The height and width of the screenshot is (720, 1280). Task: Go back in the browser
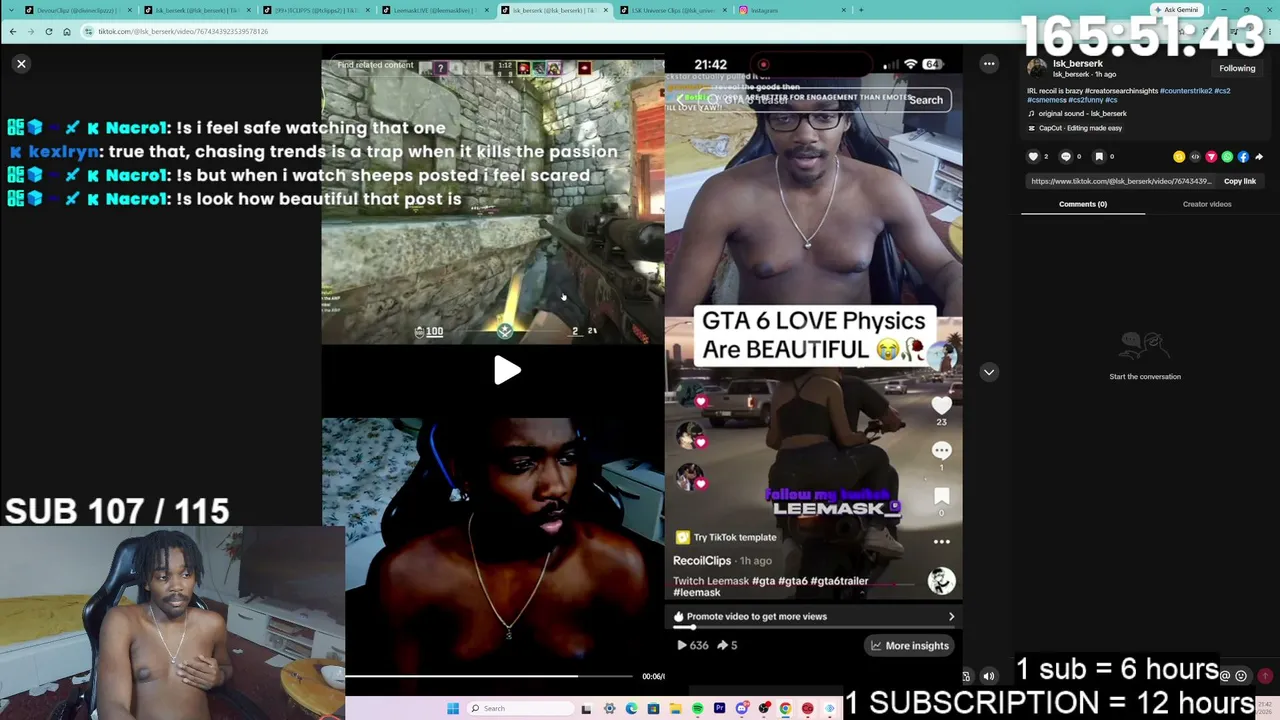coord(13,31)
